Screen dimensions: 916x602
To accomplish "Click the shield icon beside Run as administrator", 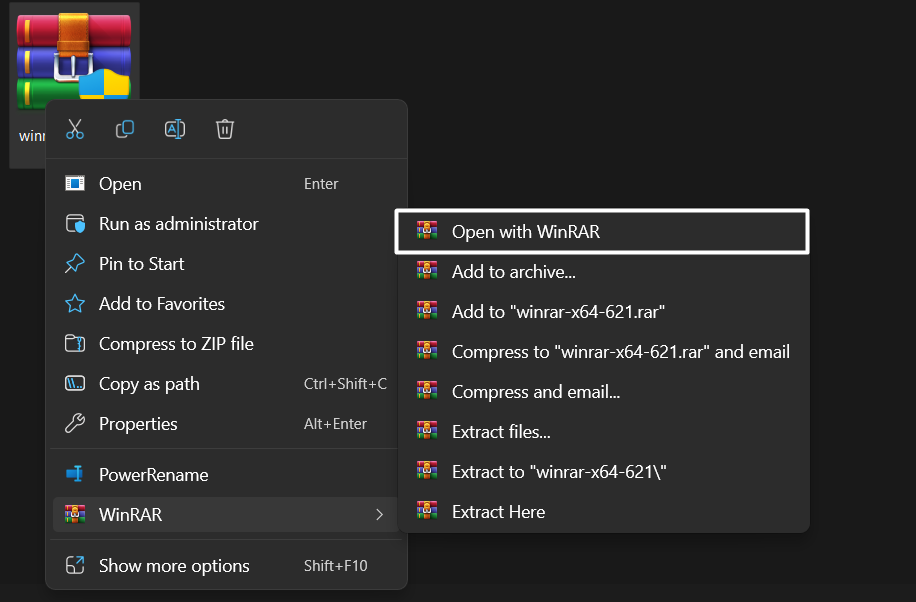I will point(74,223).
